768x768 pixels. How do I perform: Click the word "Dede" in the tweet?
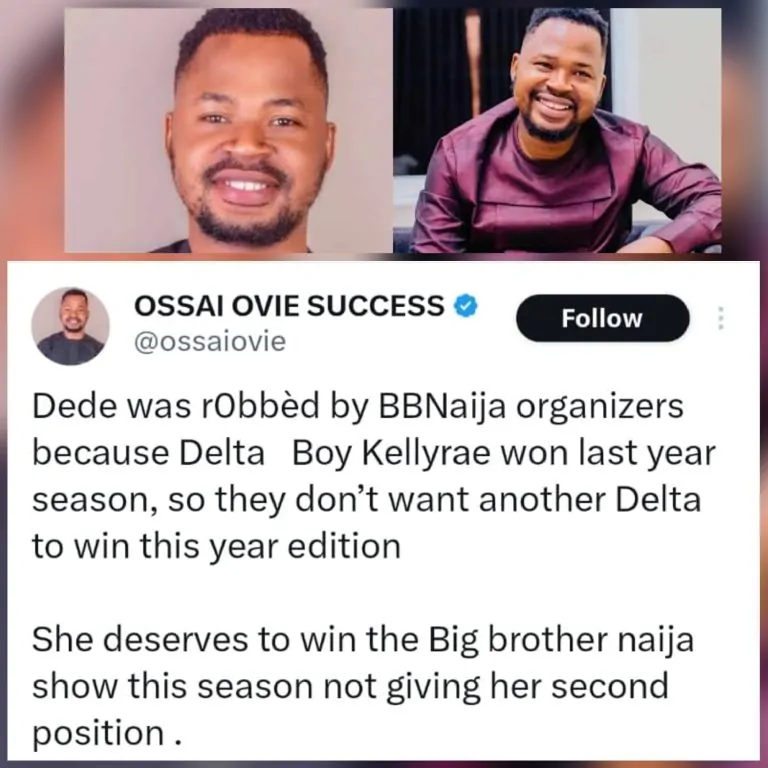click(72, 411)
